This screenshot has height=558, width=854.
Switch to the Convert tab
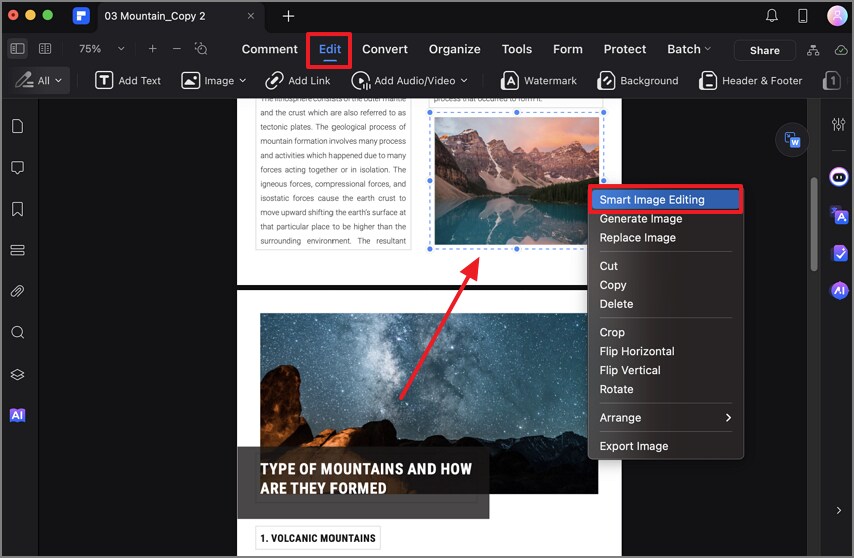385,49
